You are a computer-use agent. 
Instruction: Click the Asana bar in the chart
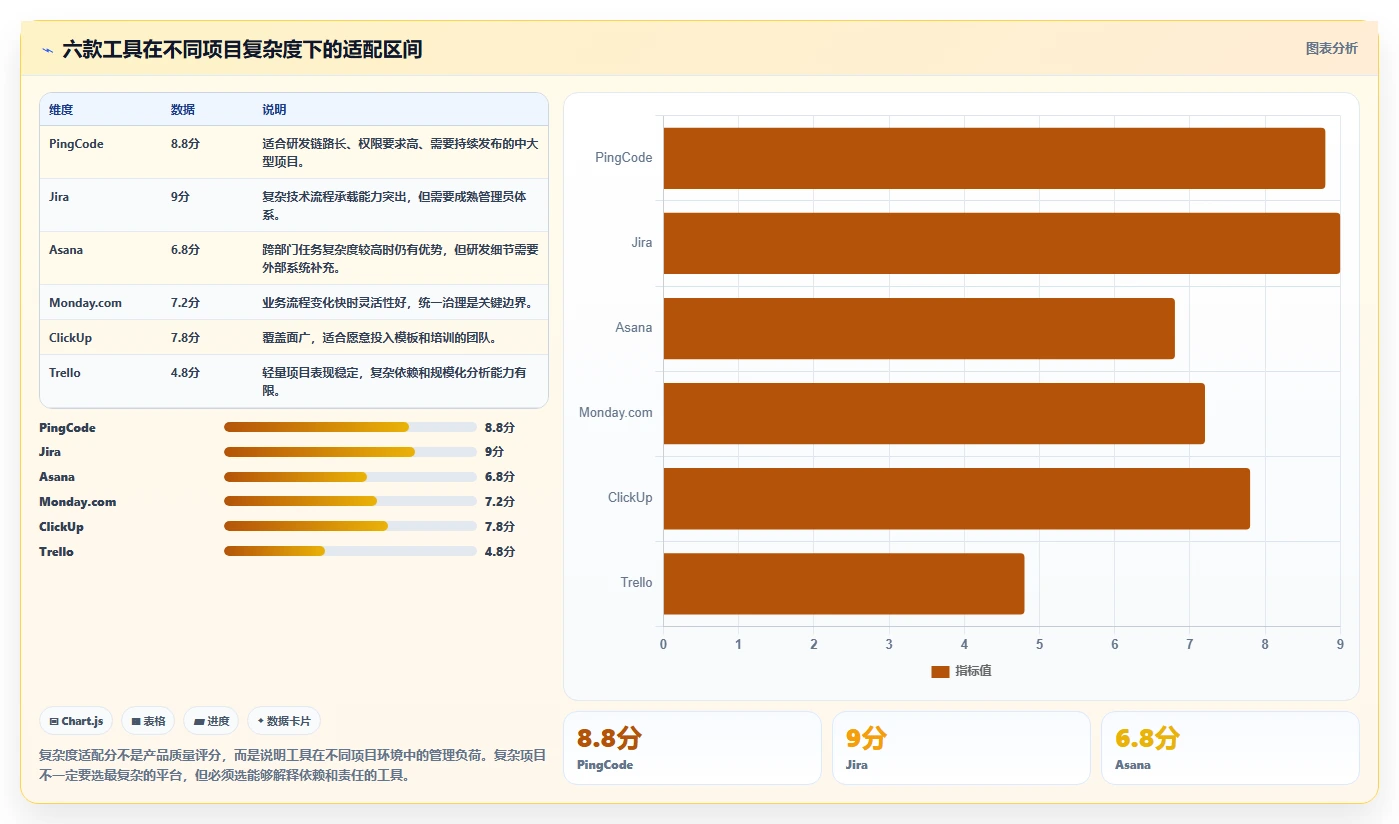click(919, 328)
